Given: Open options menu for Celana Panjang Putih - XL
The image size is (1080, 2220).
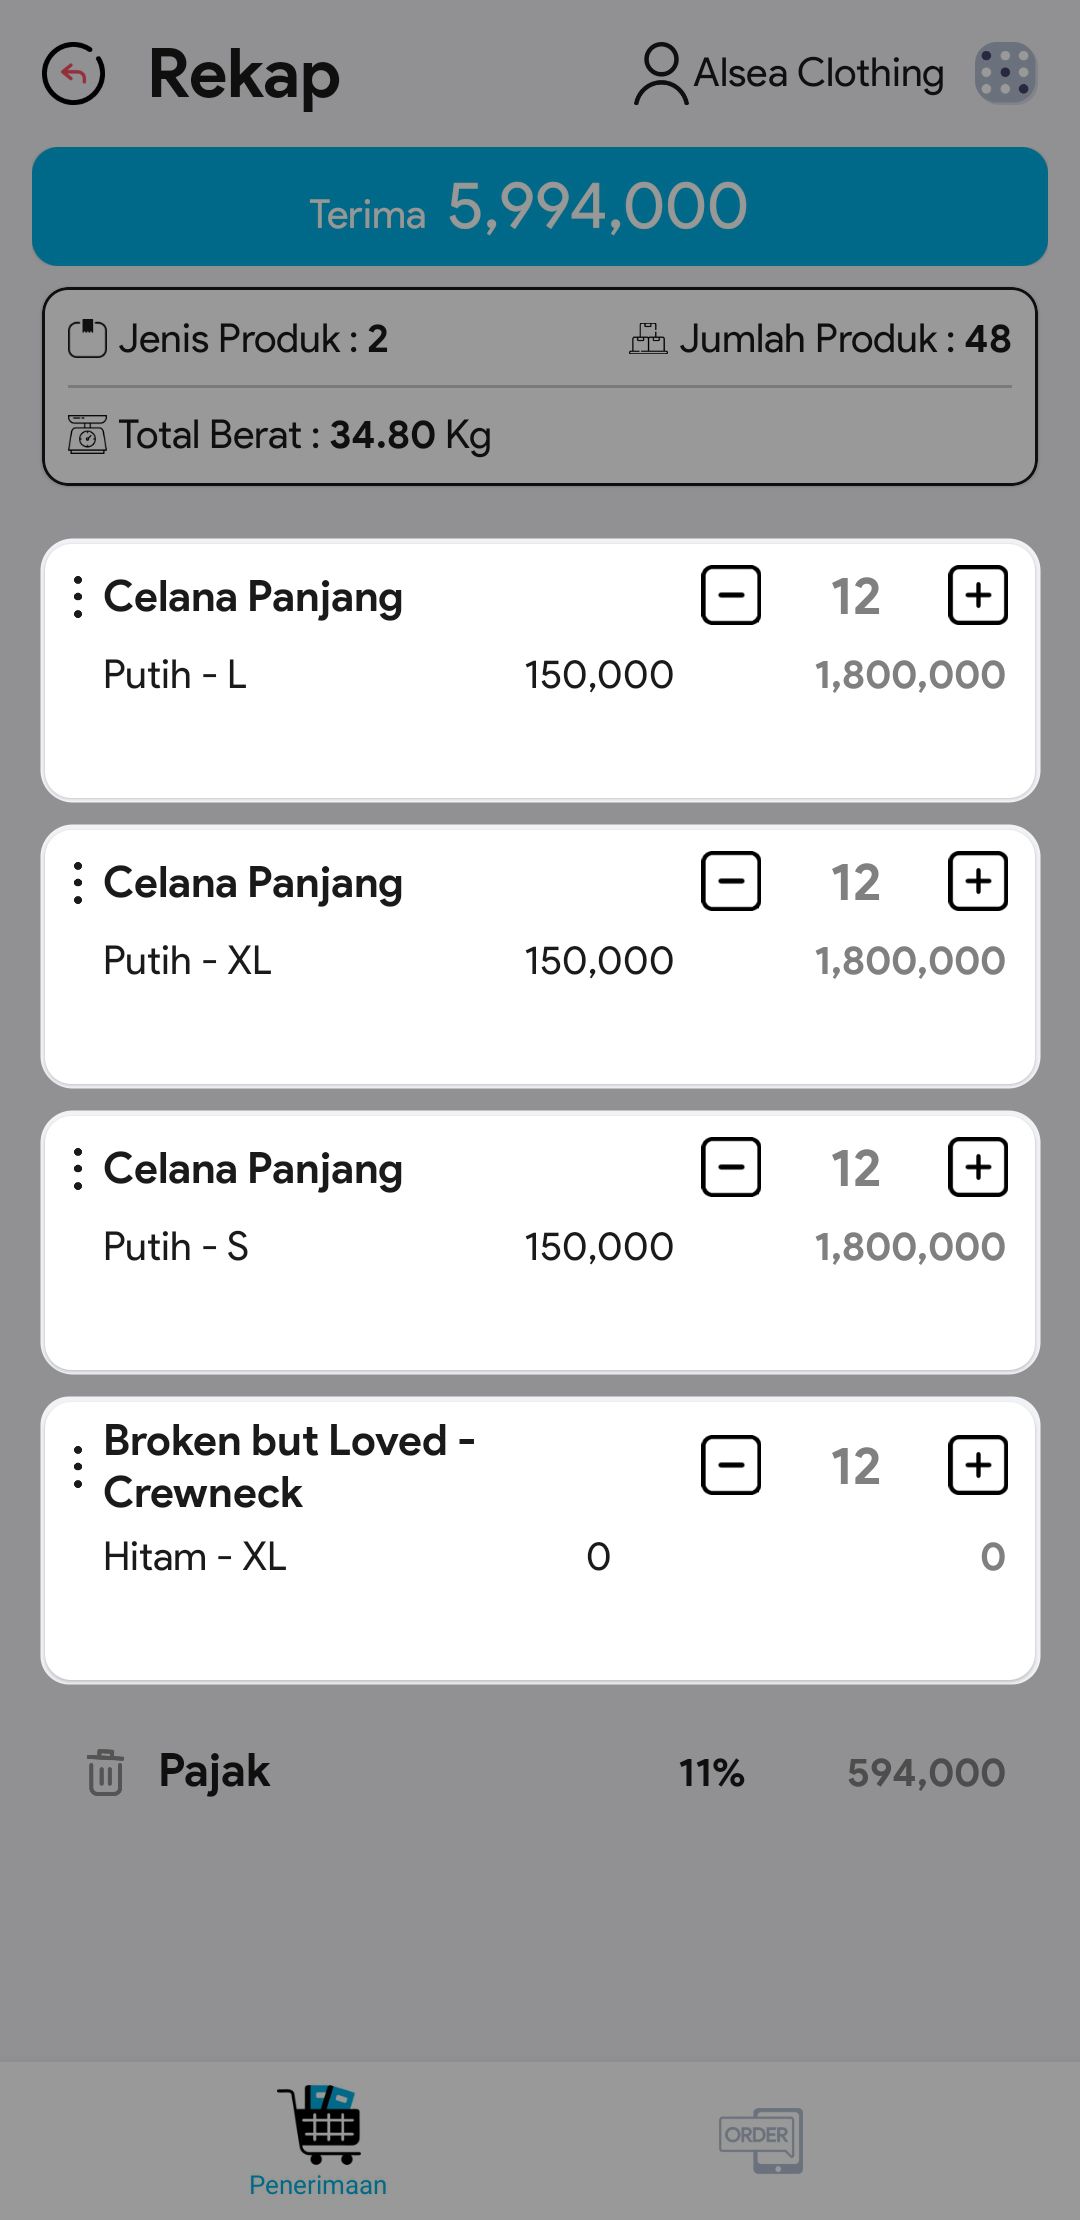Looking at the screenshot, I should click(x=78, y=883).
